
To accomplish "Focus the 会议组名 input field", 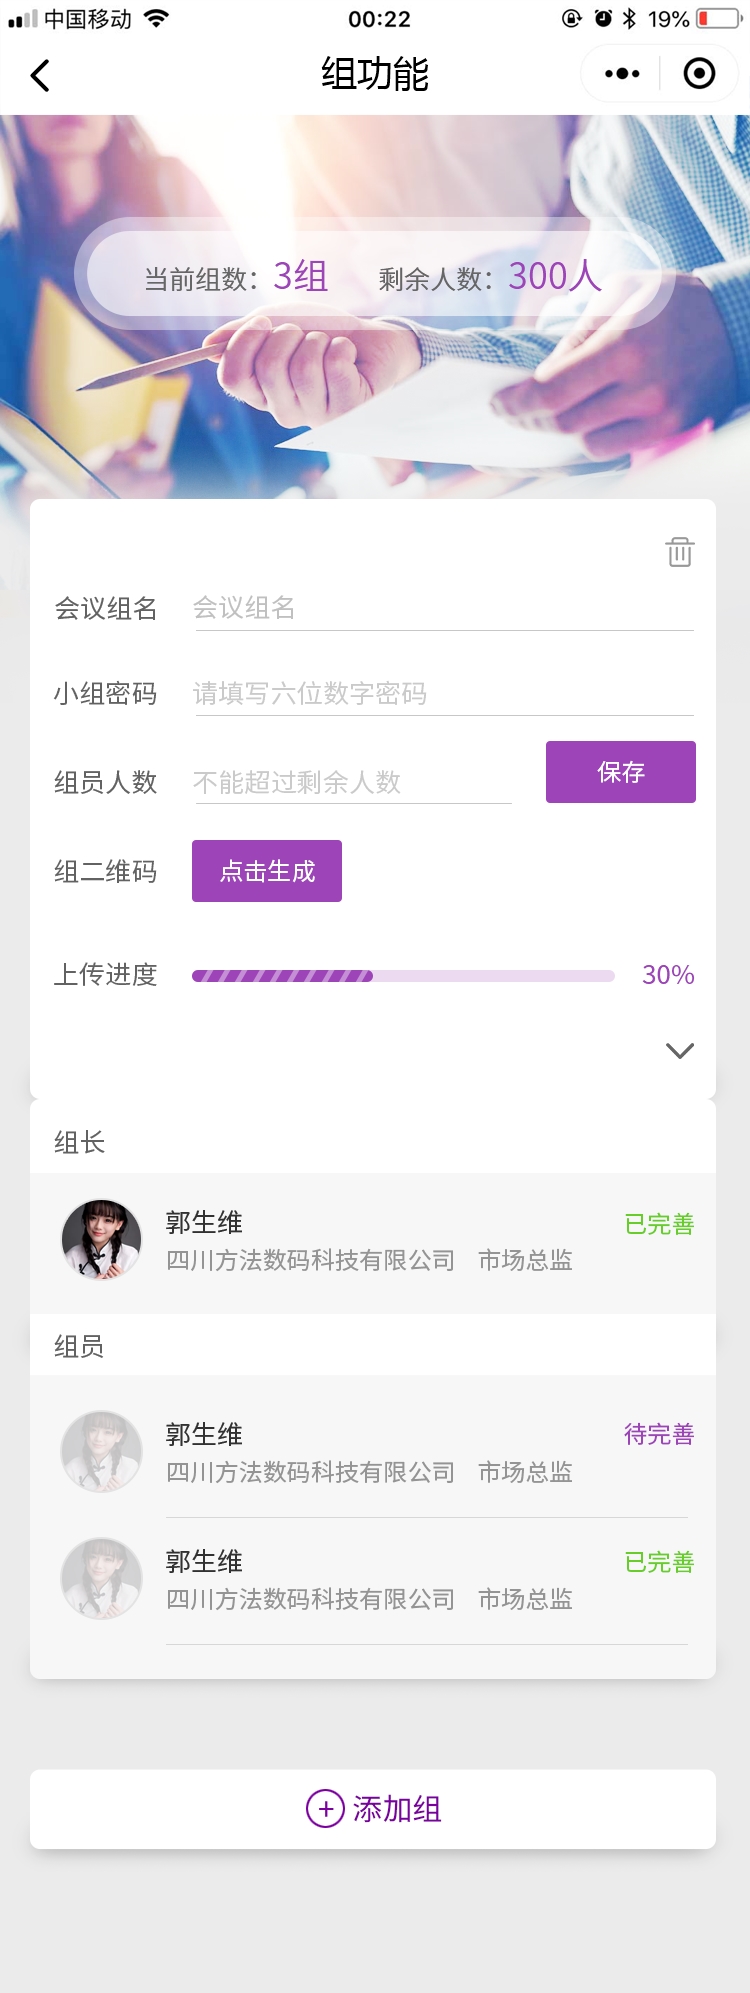I will click(x=442, y=608).
